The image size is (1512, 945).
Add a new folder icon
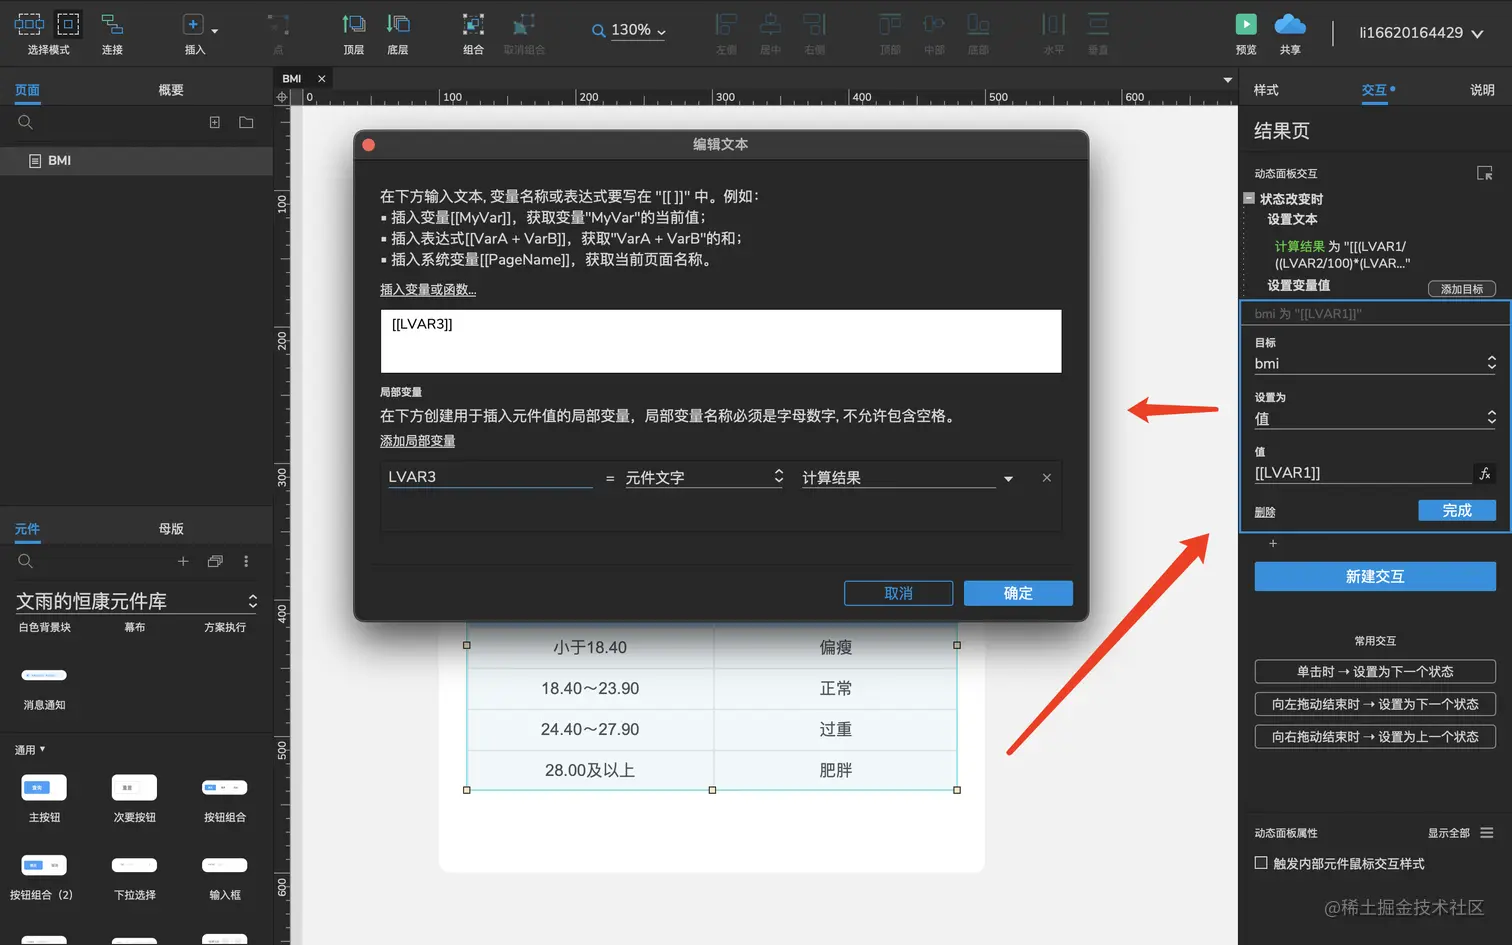246,122
